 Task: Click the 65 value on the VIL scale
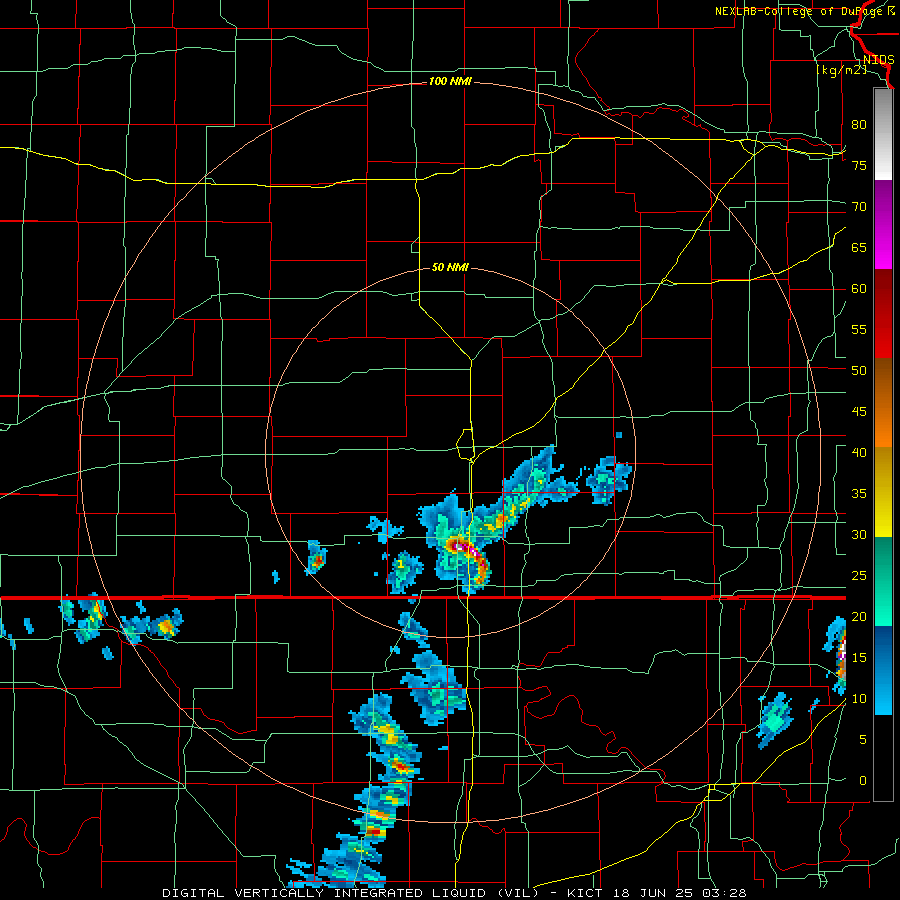(859, 247)
